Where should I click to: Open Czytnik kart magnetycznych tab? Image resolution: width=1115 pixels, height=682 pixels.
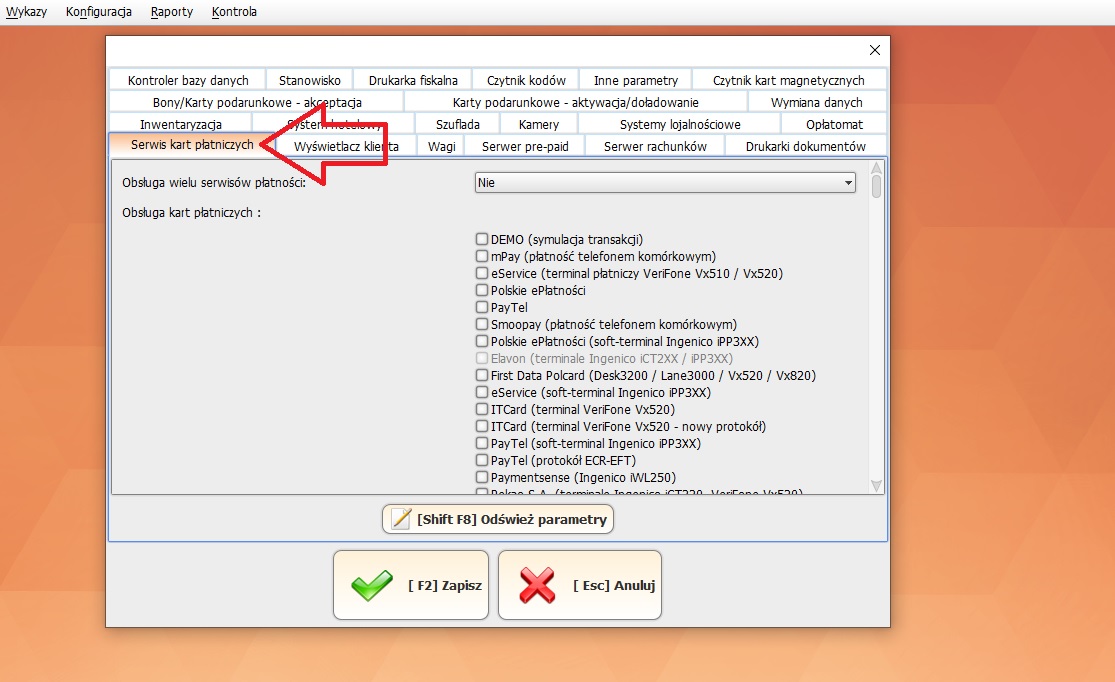[x=789, y=80]
